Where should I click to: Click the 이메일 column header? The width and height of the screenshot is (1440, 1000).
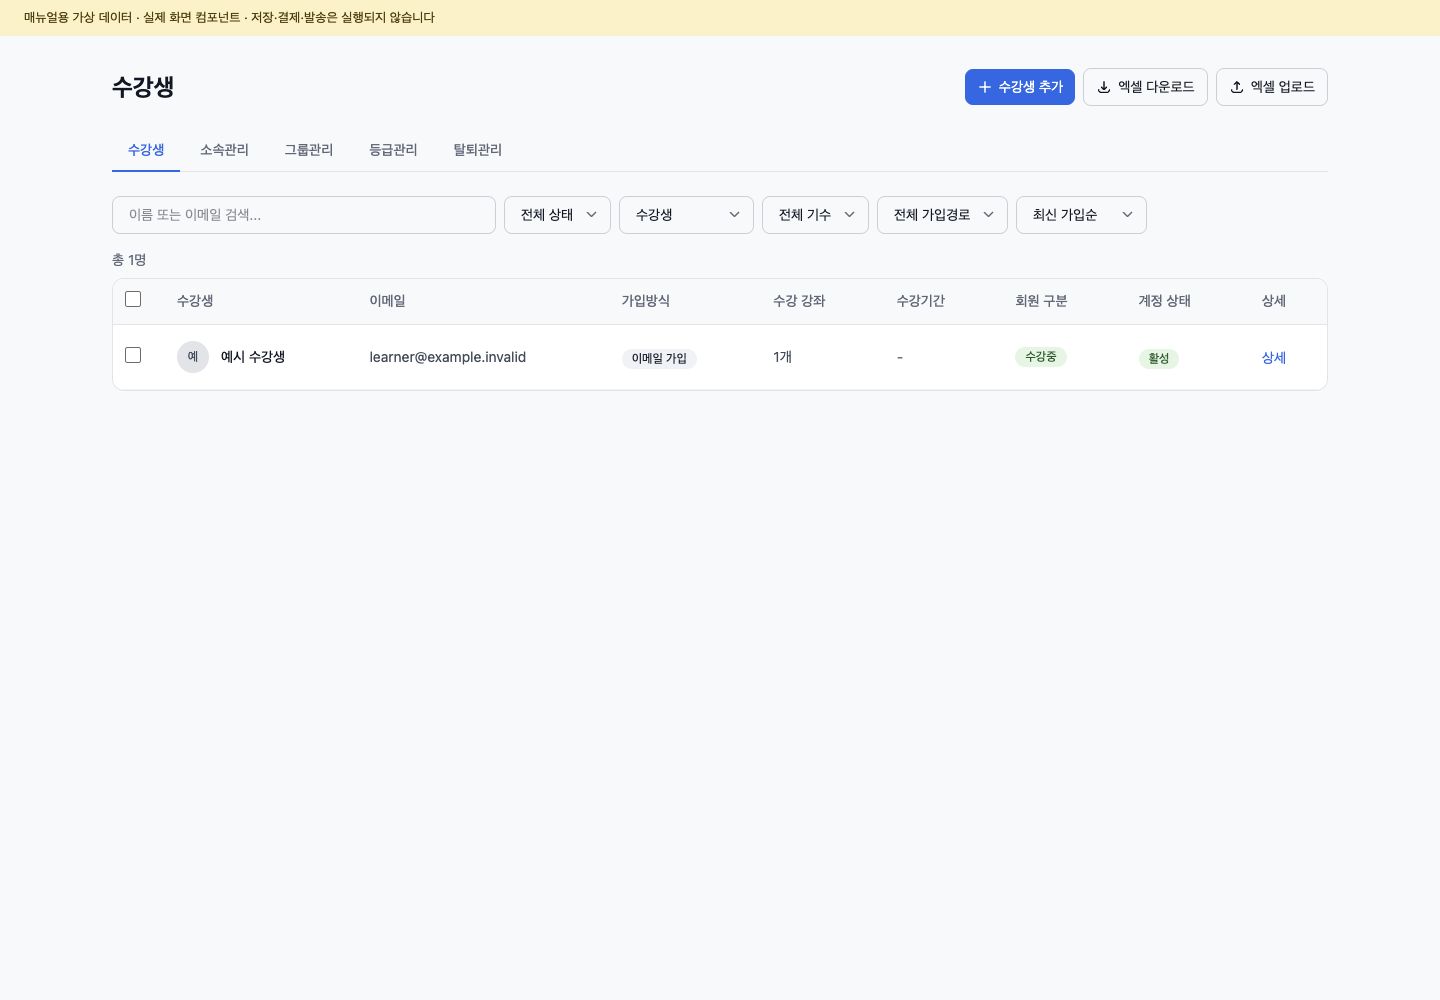(388, 301)
